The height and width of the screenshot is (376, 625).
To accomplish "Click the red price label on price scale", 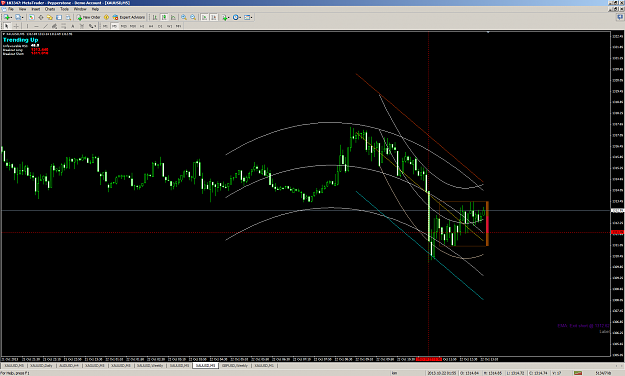I will (x=617, y=232).
